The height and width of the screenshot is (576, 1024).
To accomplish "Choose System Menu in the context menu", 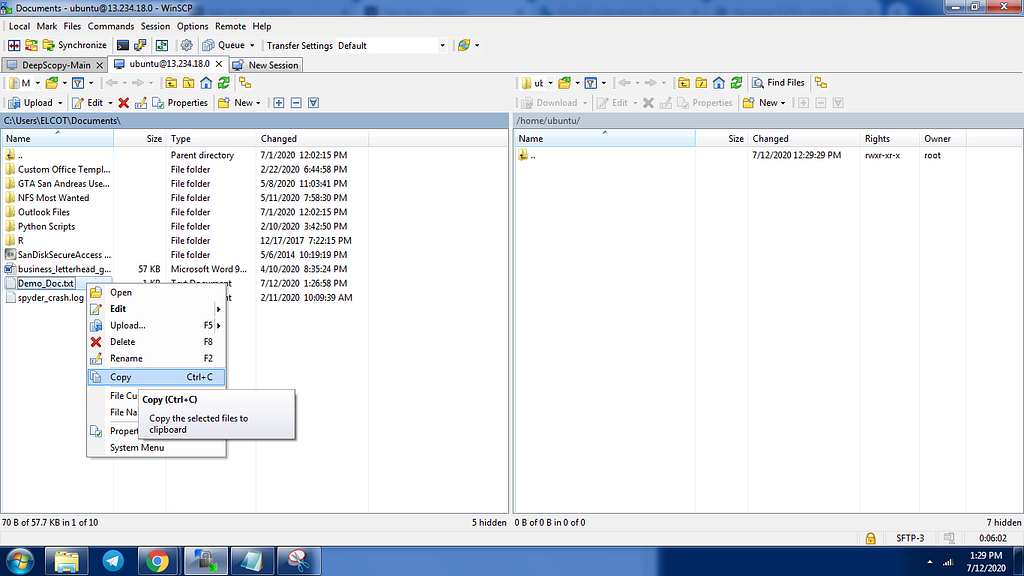I will click(x=156, y=447).
